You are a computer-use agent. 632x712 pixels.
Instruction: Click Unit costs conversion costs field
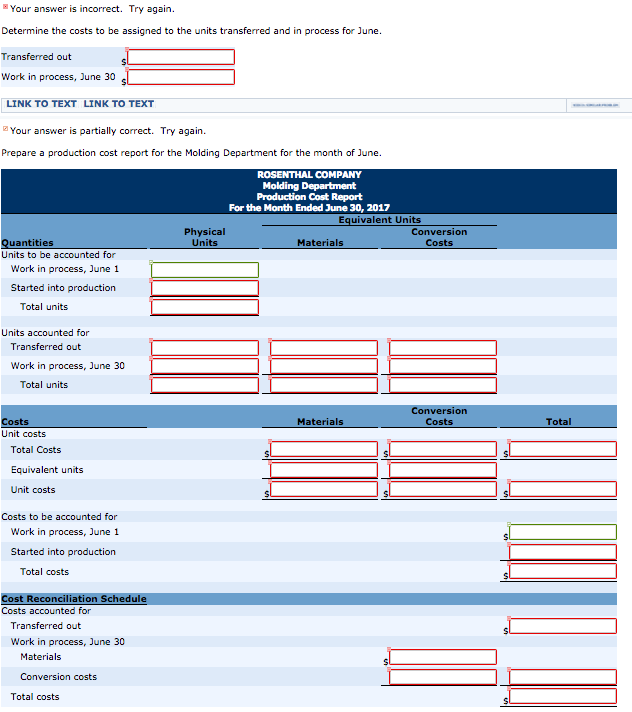point(443,489)
